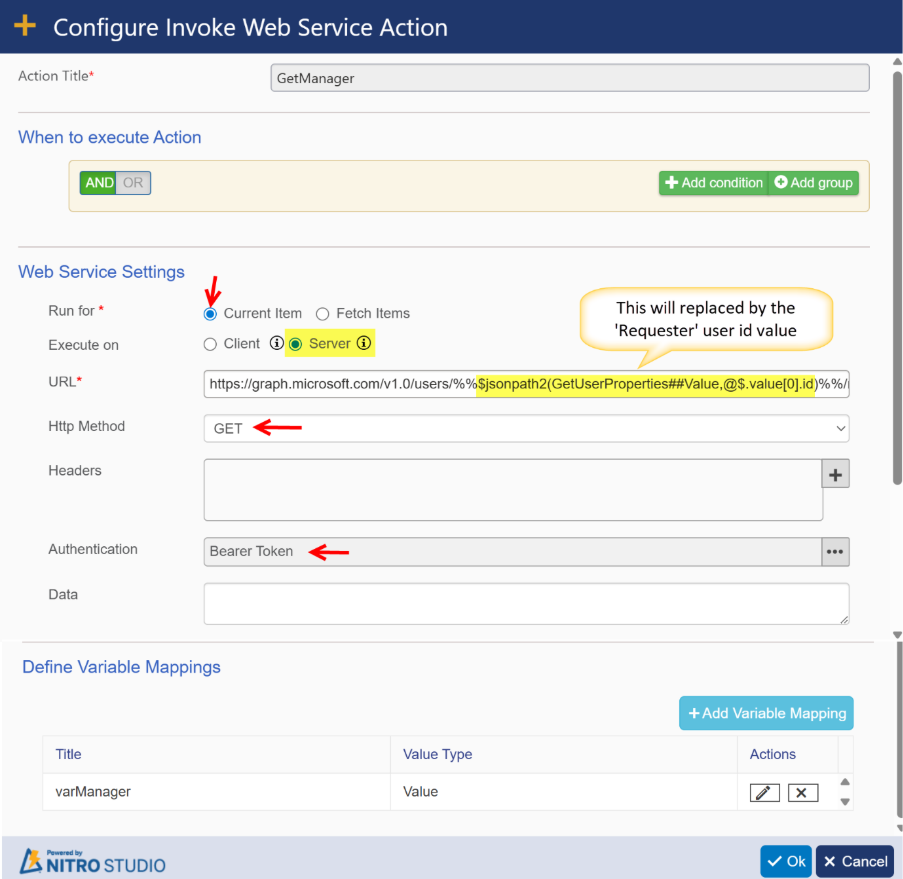Click the Add condition button
903x879 pixels.
click(712, 183)
